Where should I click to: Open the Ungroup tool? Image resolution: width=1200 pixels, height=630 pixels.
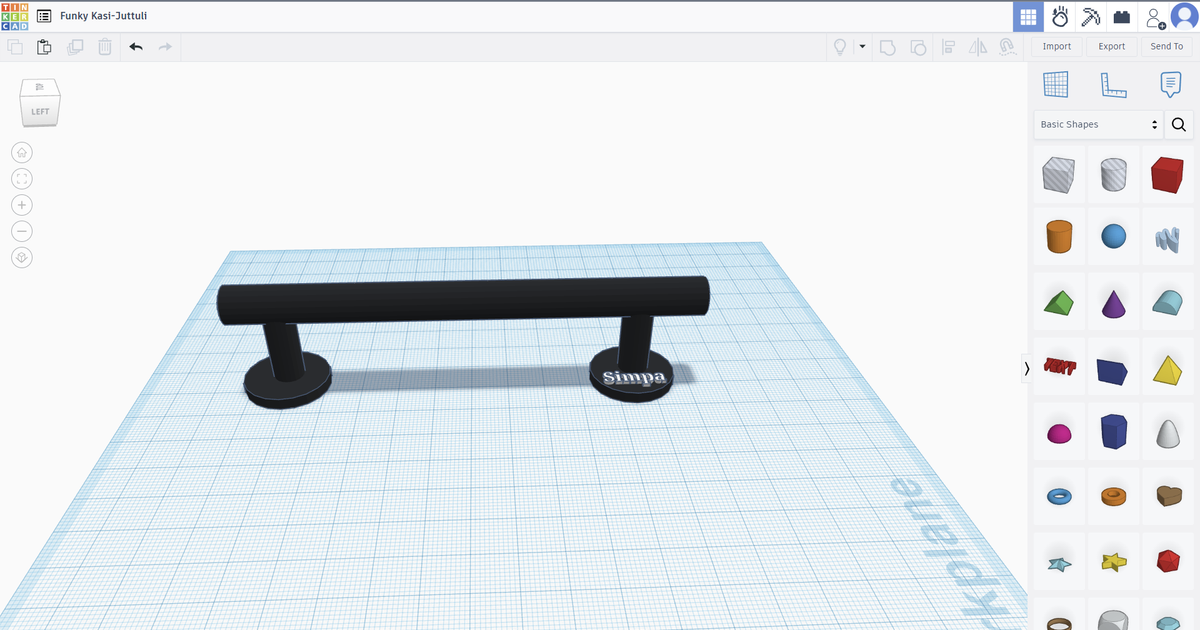[x=918, y=46]
